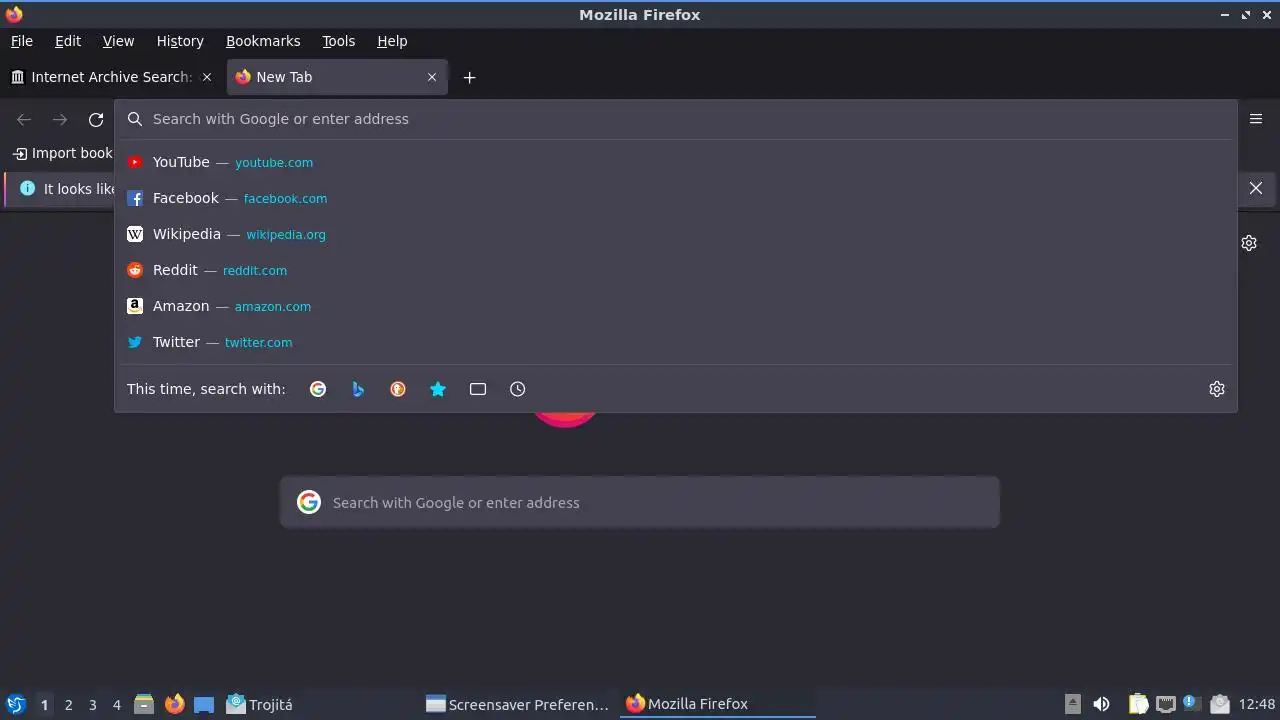This screenshot has width=1280, height=720.
Task: Search history using the clock icon
Action: (x=517, y=389)
